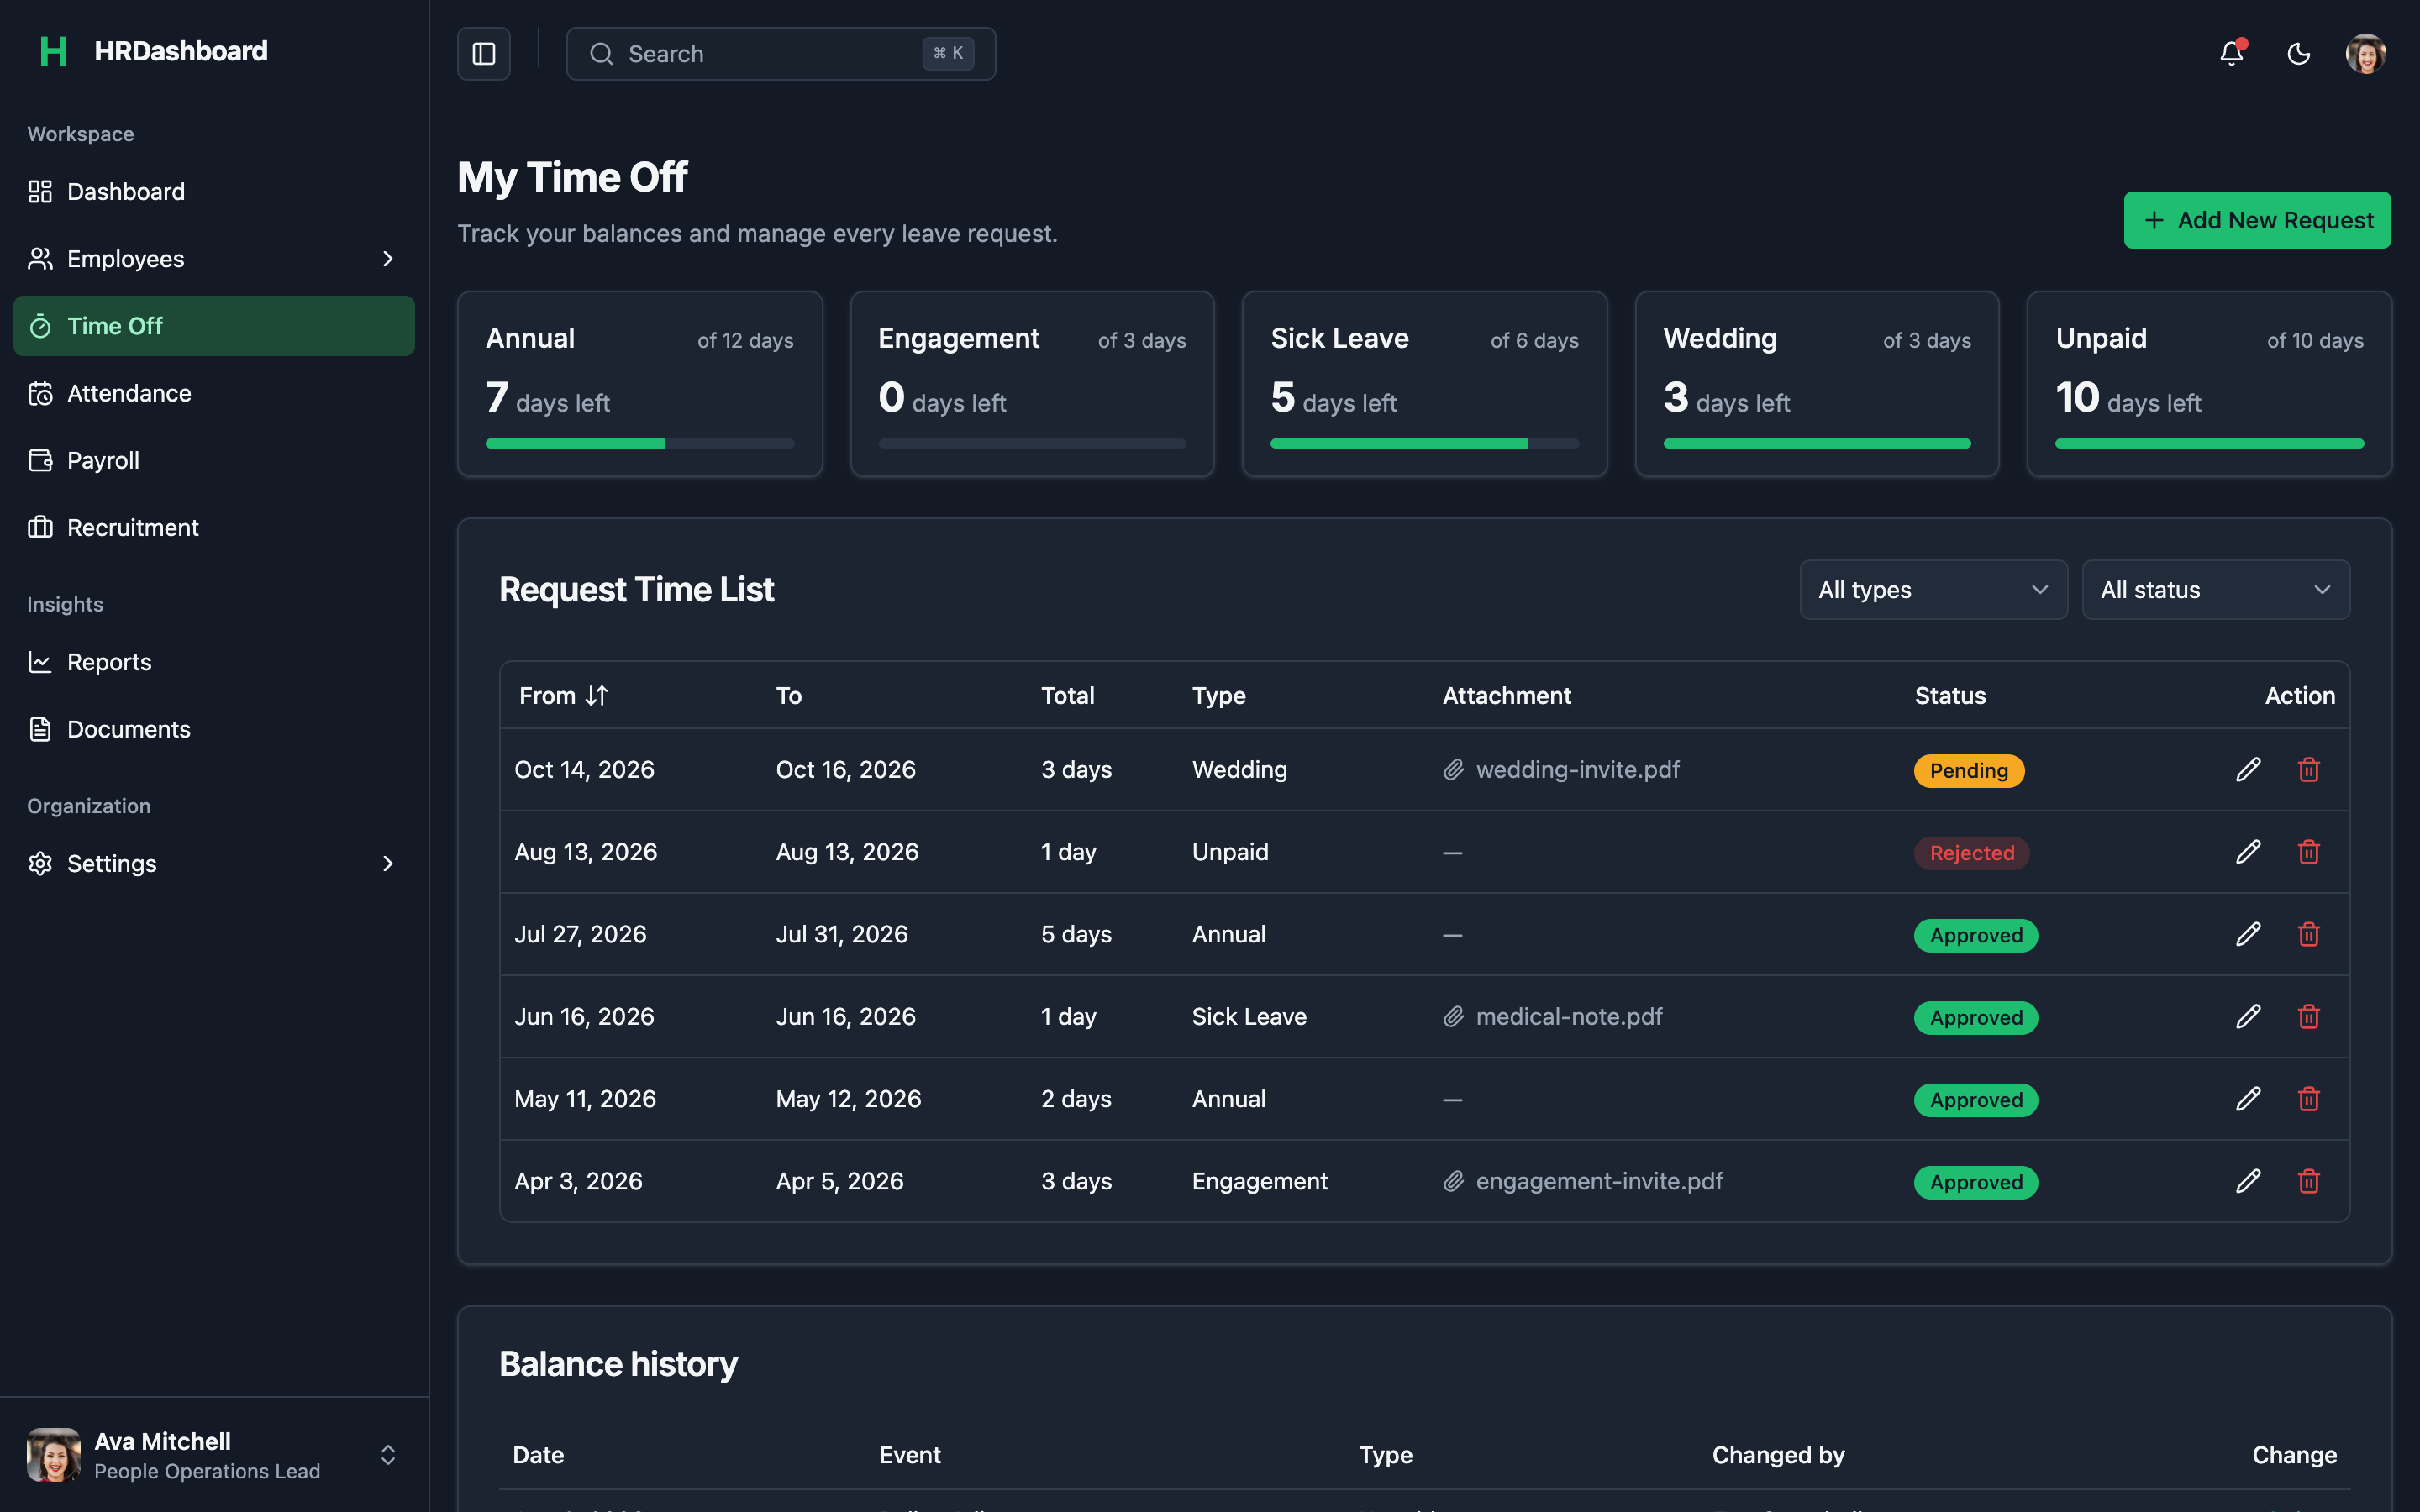
Task: Click the Sick Leave balance progress bar
Action: [1425, 443]
